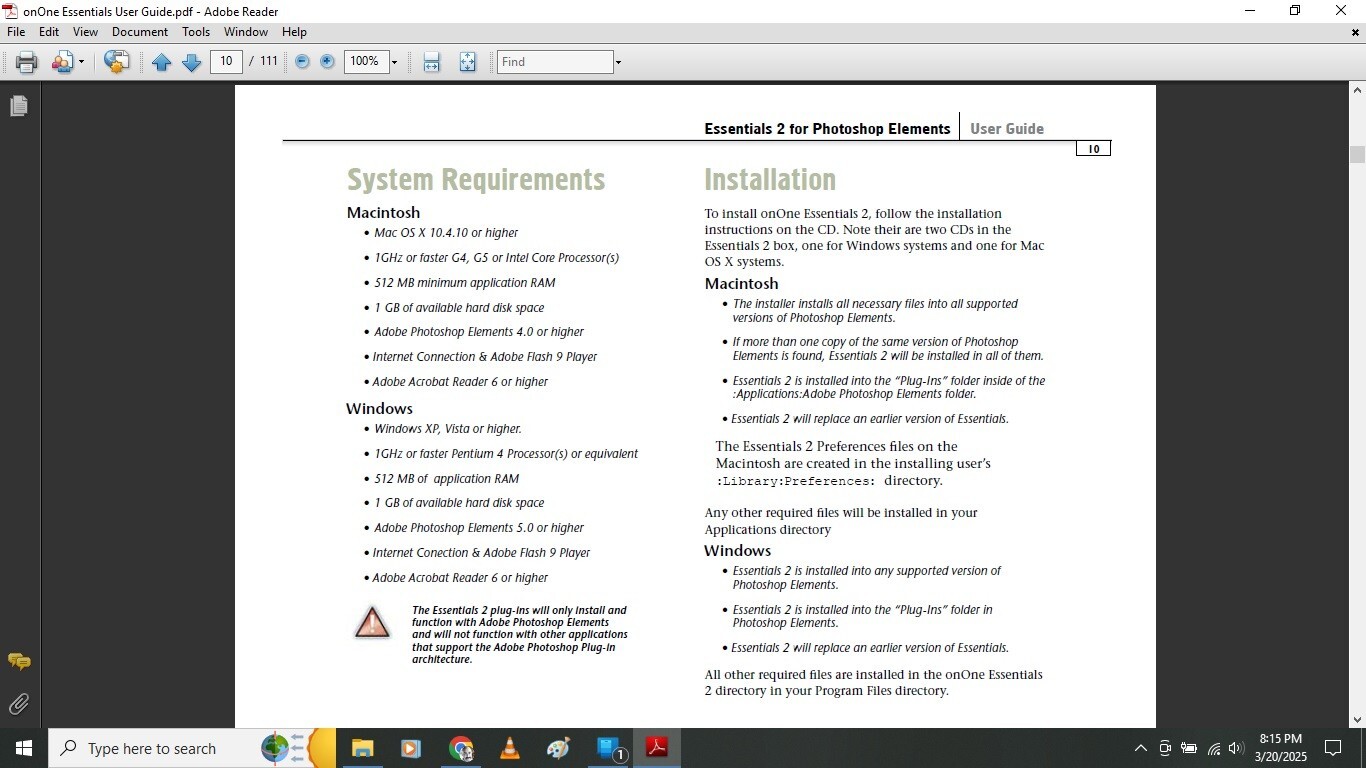
Task: Open Google Chrome from the taskbar
Action: point(460,748)
